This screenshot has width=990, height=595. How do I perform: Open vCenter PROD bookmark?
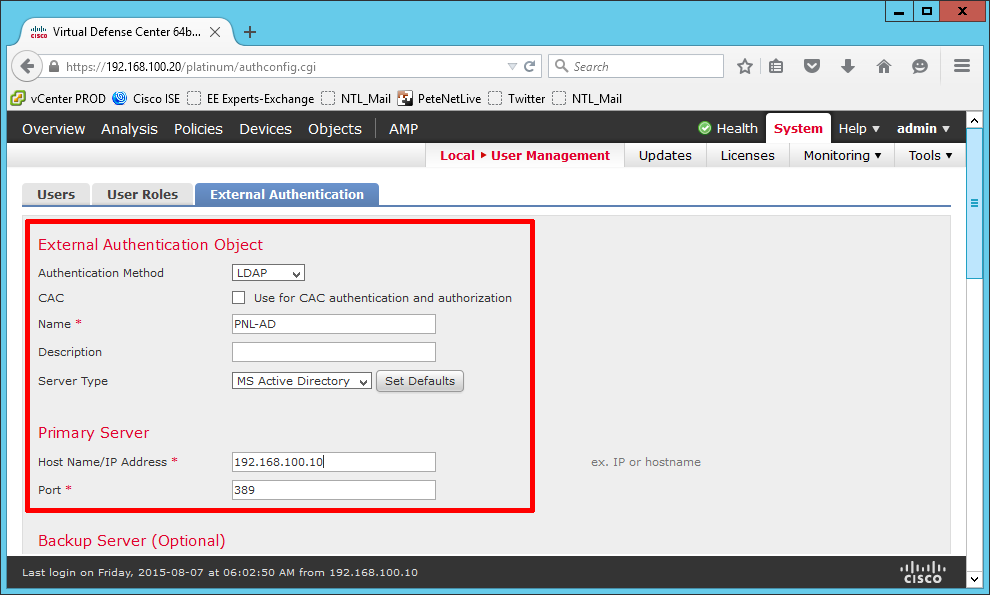point(58,99)
